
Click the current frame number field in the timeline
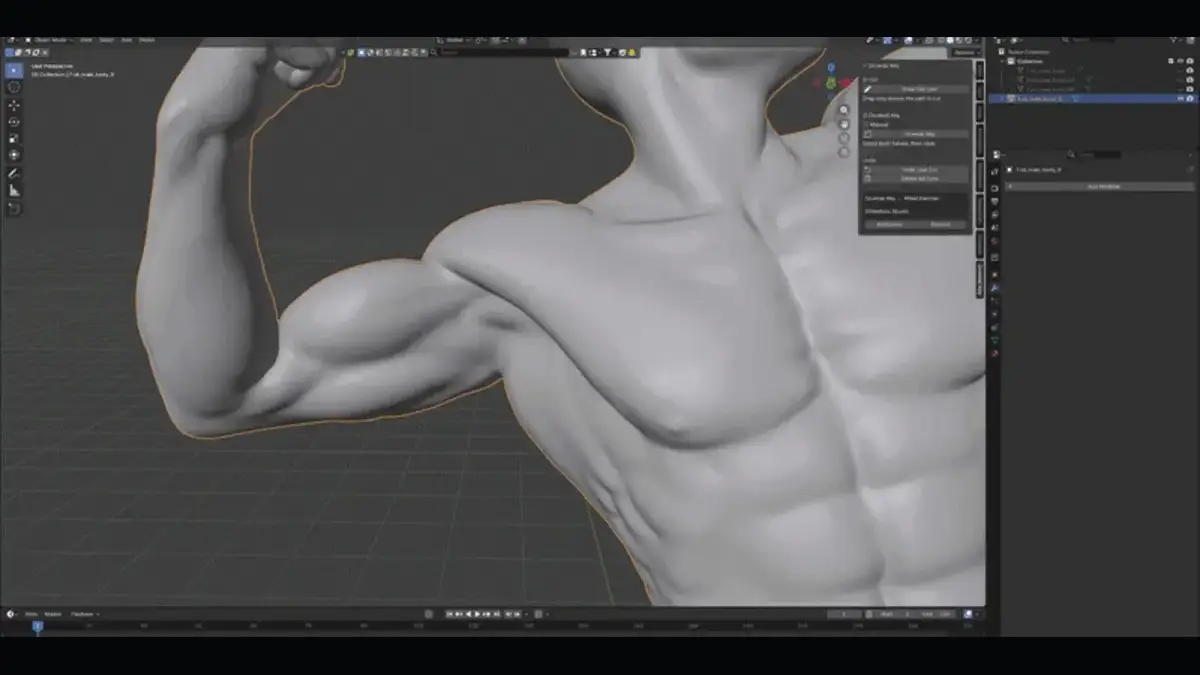[x=845, y=613]
